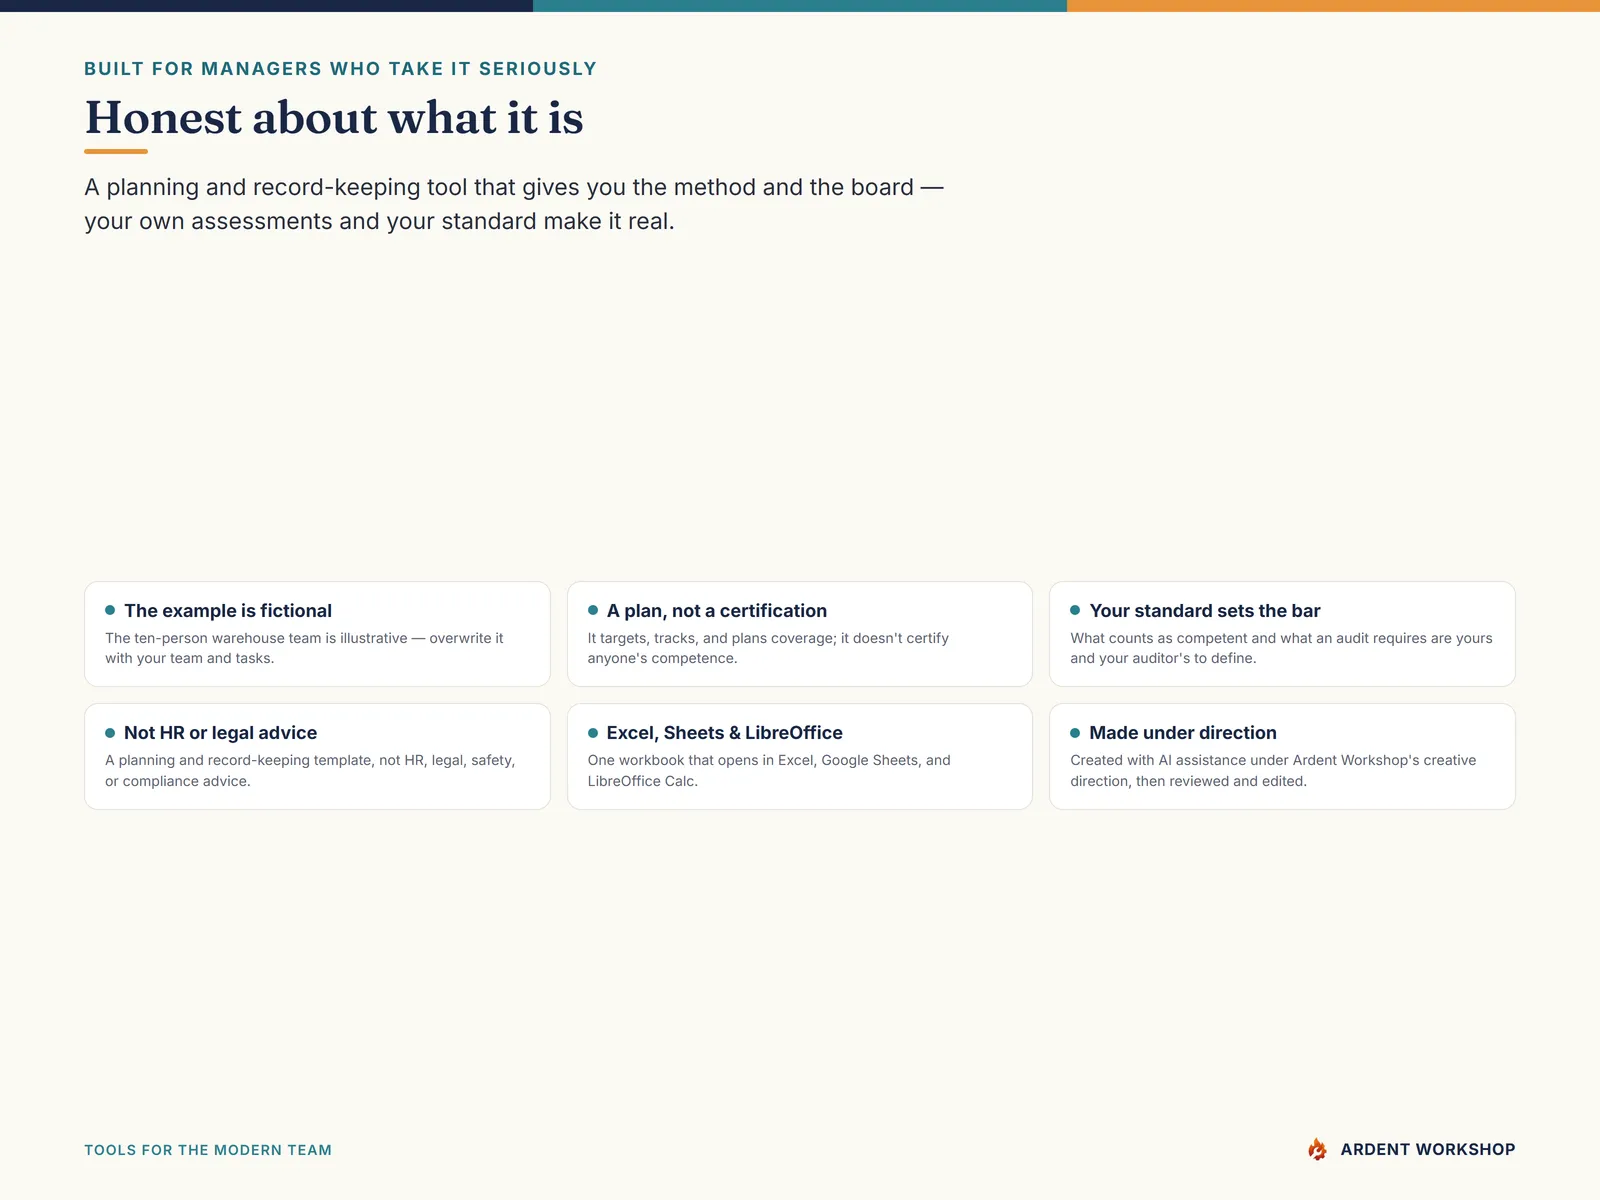The height and width of the screenshot is (1200, 1600).
Task: Click the 'ARDENT WORKSHOP' brand text
Action: (1428, 1150)
